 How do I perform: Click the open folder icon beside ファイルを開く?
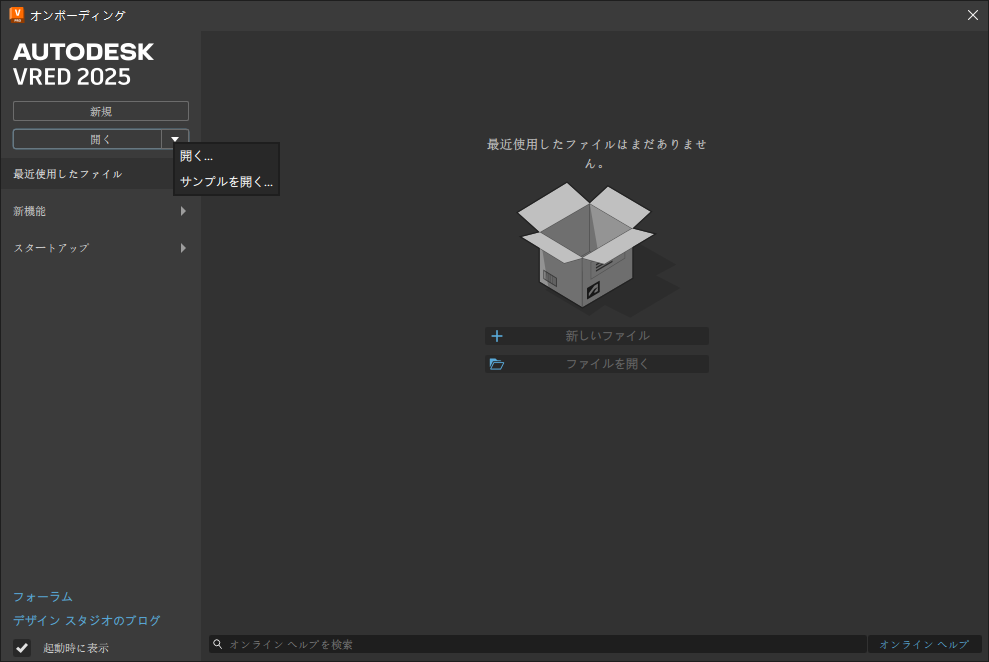click(497, 364)
